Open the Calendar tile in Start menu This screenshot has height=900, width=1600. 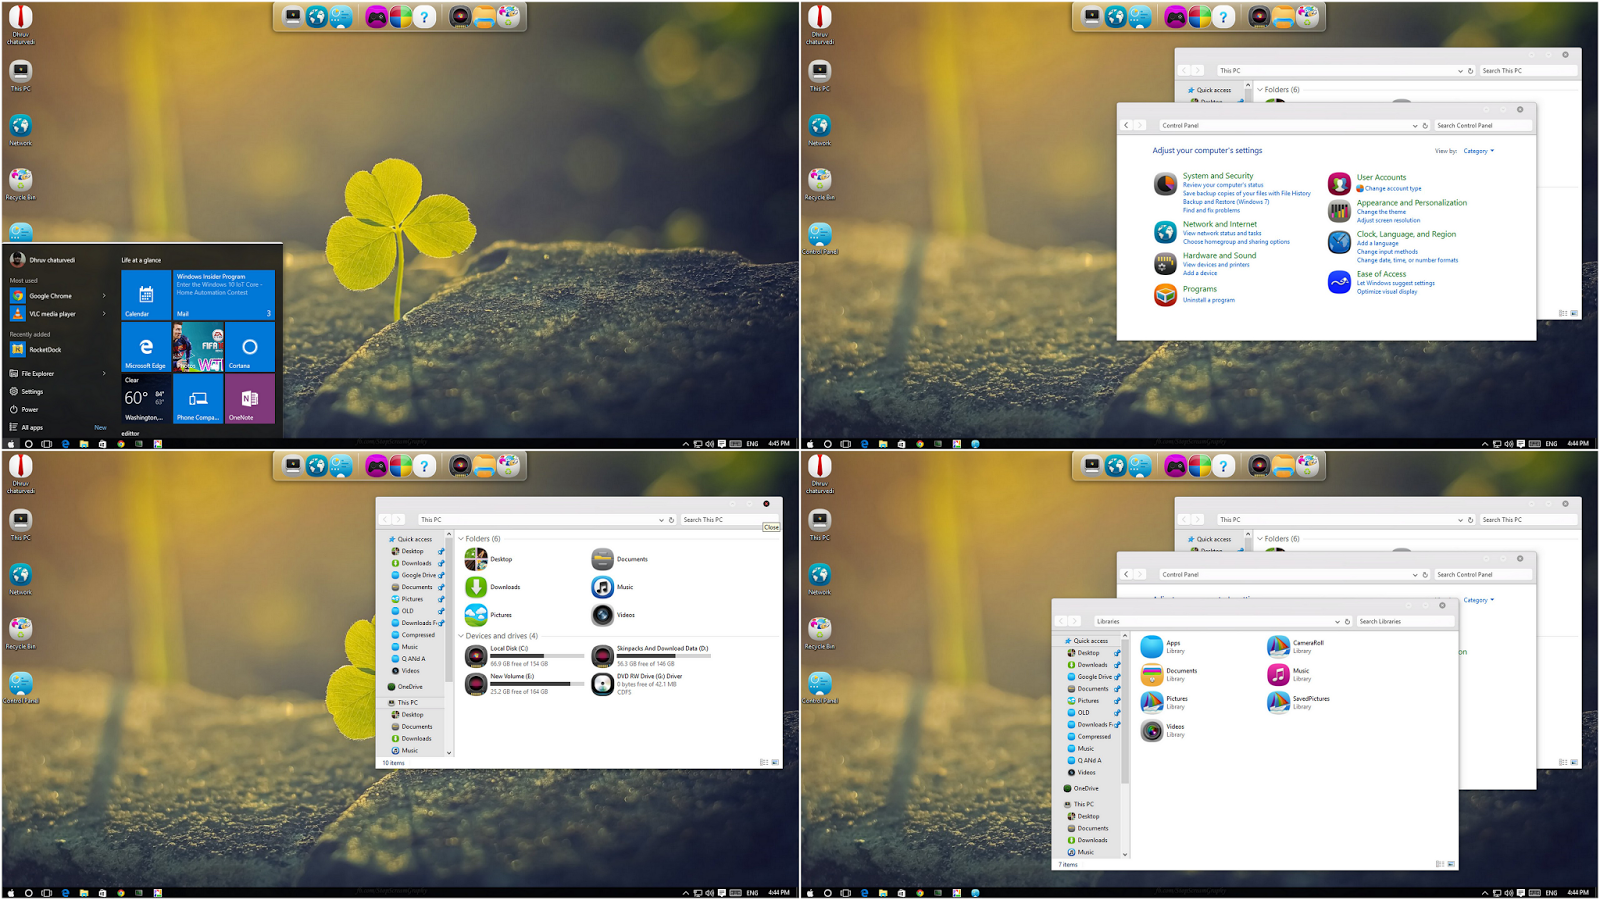tap(146, 295)
